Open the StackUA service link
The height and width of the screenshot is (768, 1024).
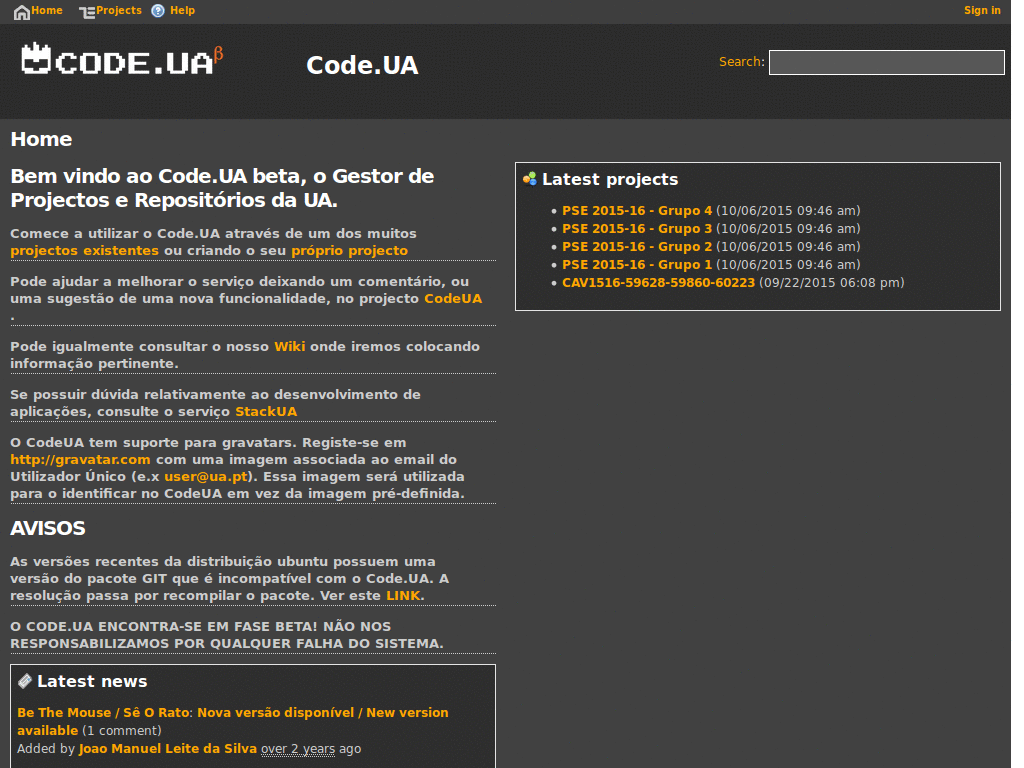[266, 411]
